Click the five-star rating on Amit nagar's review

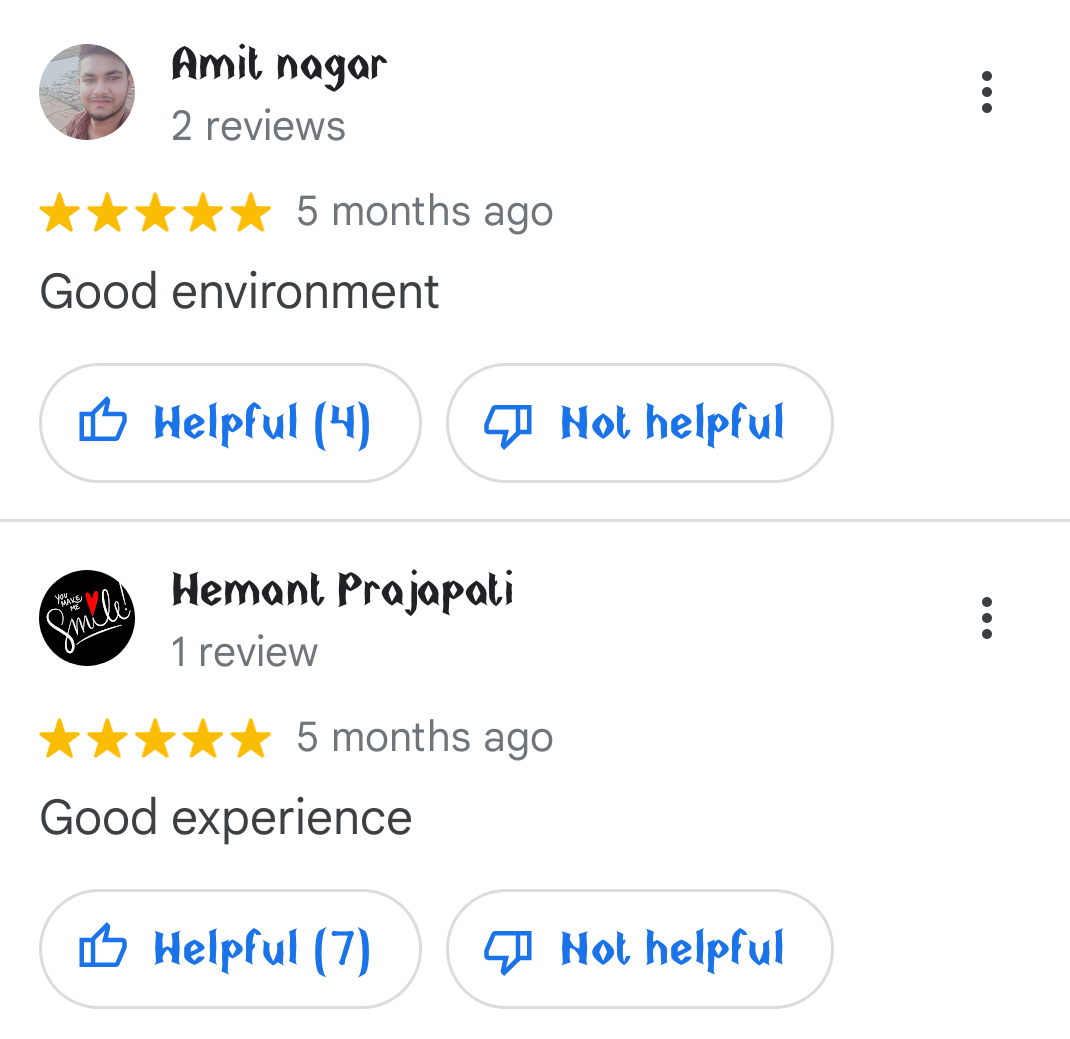pyautogui.click(x=156, y=212)
